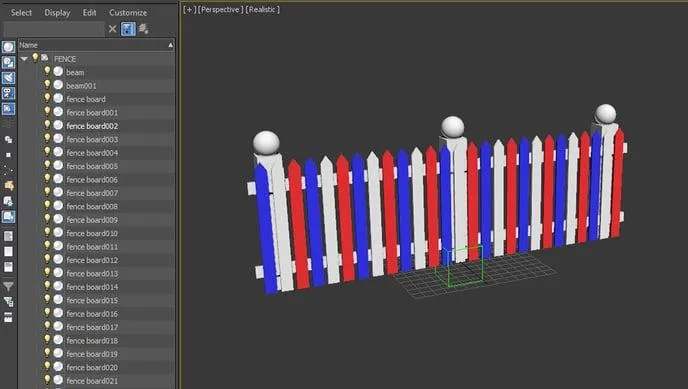Toggle the Display Helpers filter icon
Viewport: 688px width, 389px height.
coord(8,109)
